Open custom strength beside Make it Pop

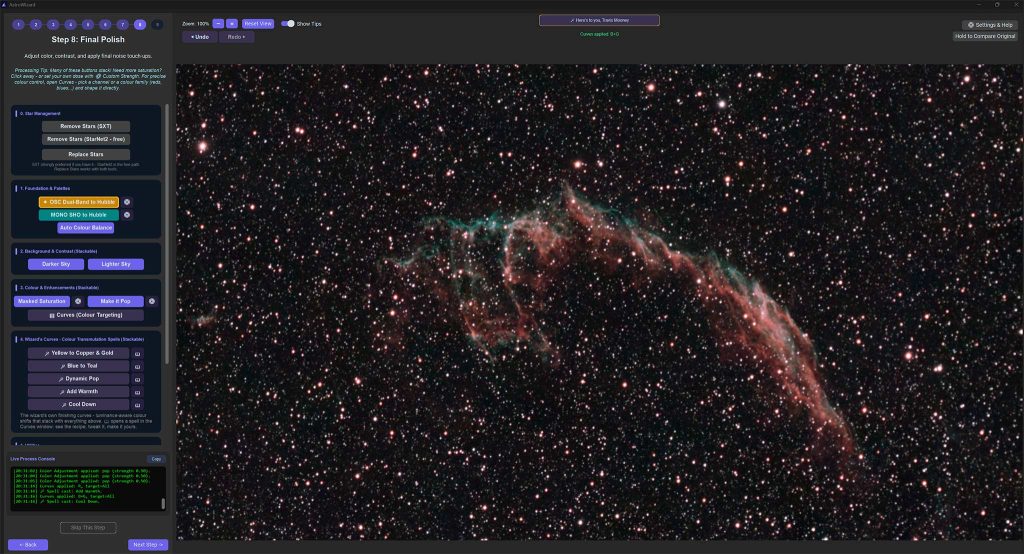[152, 301]
